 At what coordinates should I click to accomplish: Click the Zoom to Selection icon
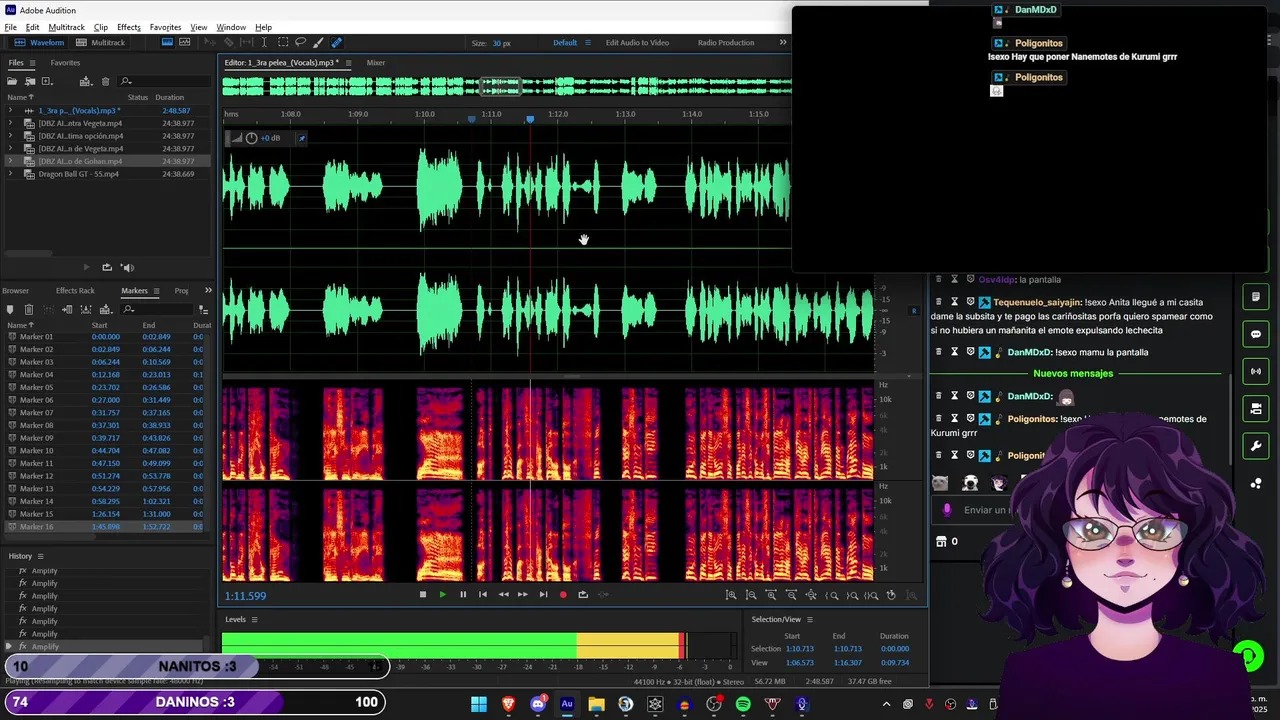(x=871, y=595)
